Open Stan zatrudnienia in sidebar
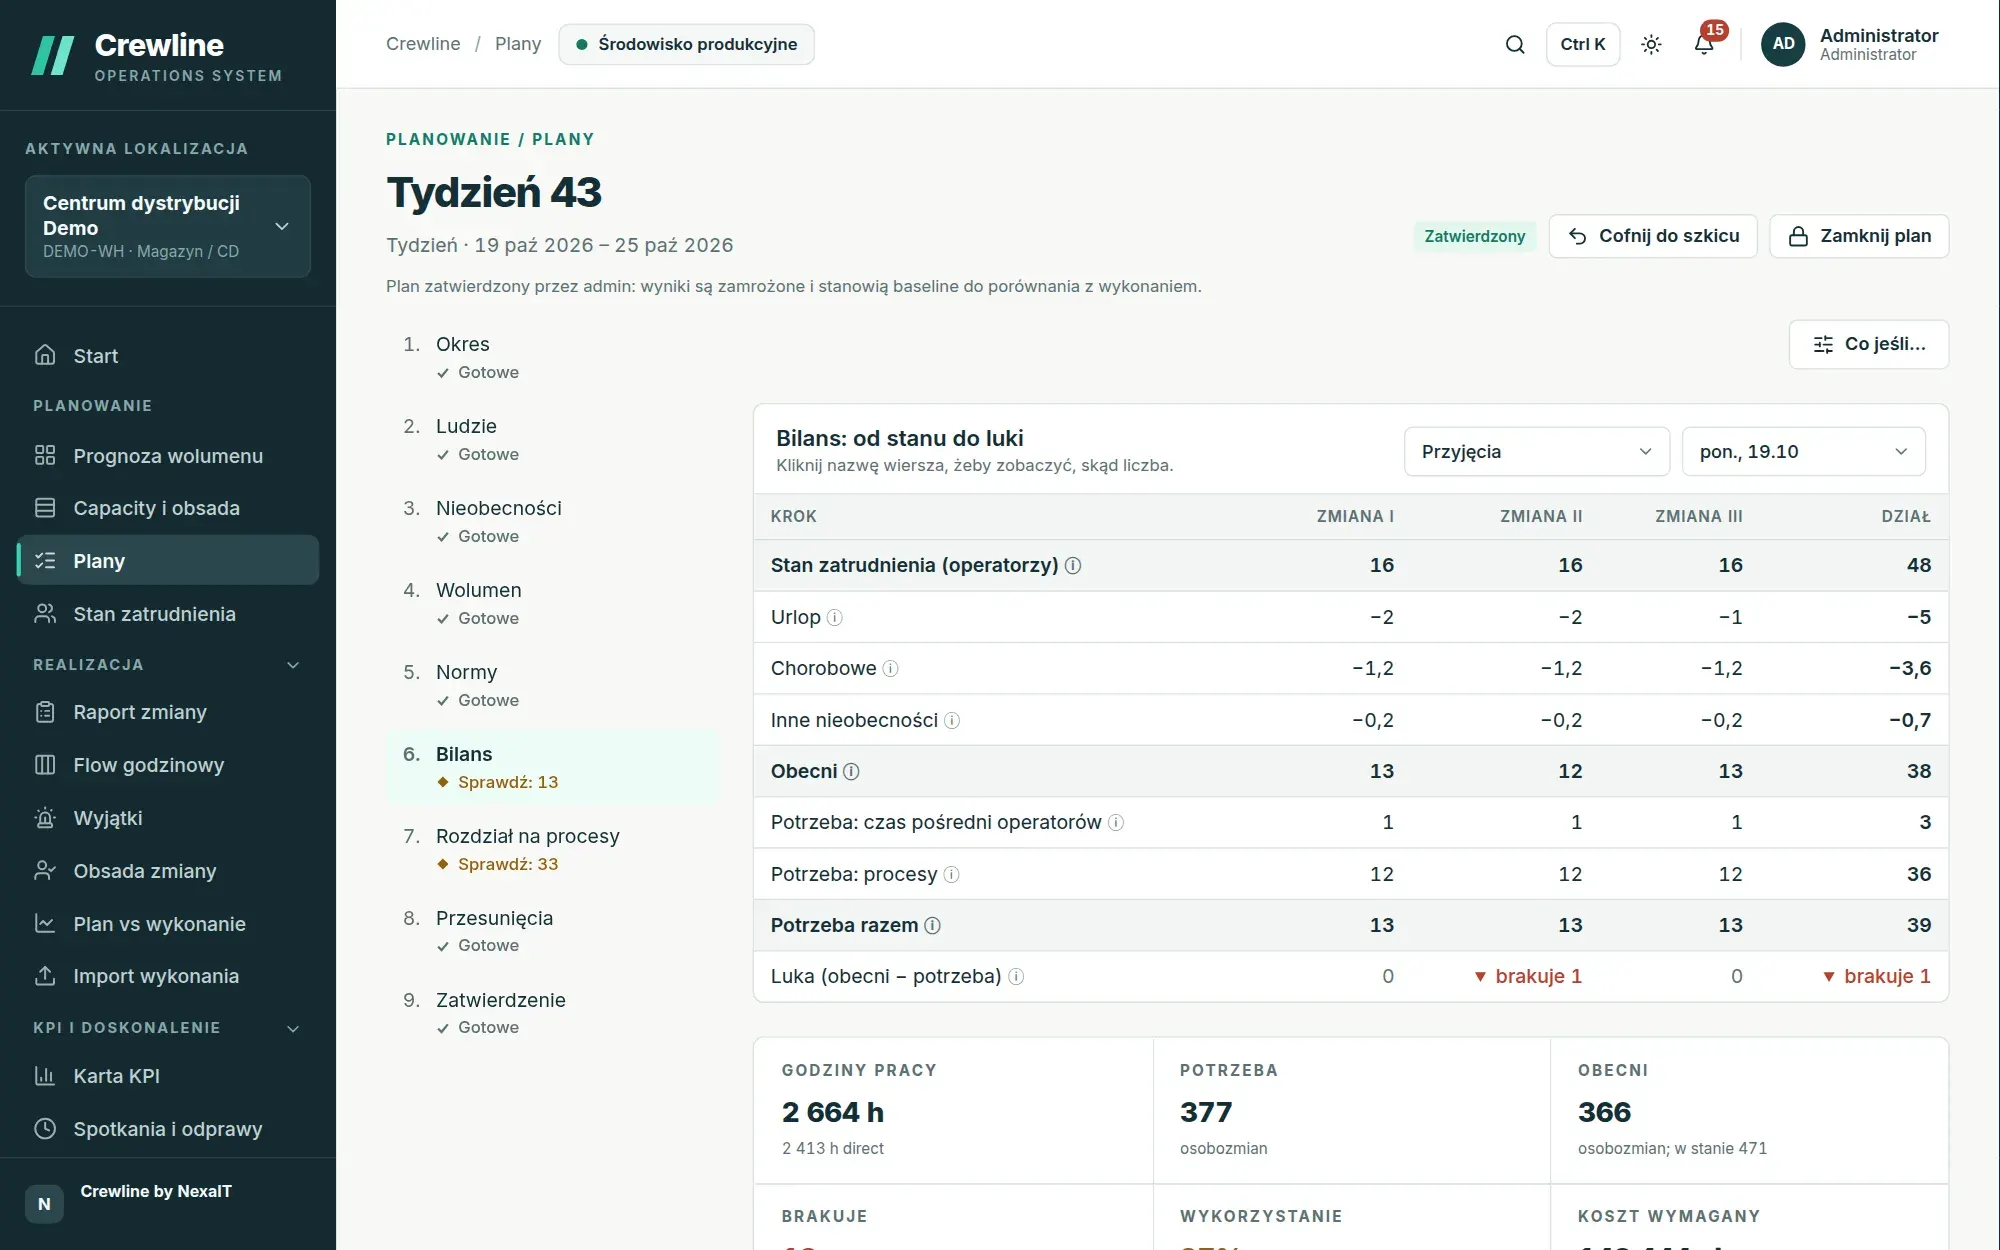 [168, 614]
